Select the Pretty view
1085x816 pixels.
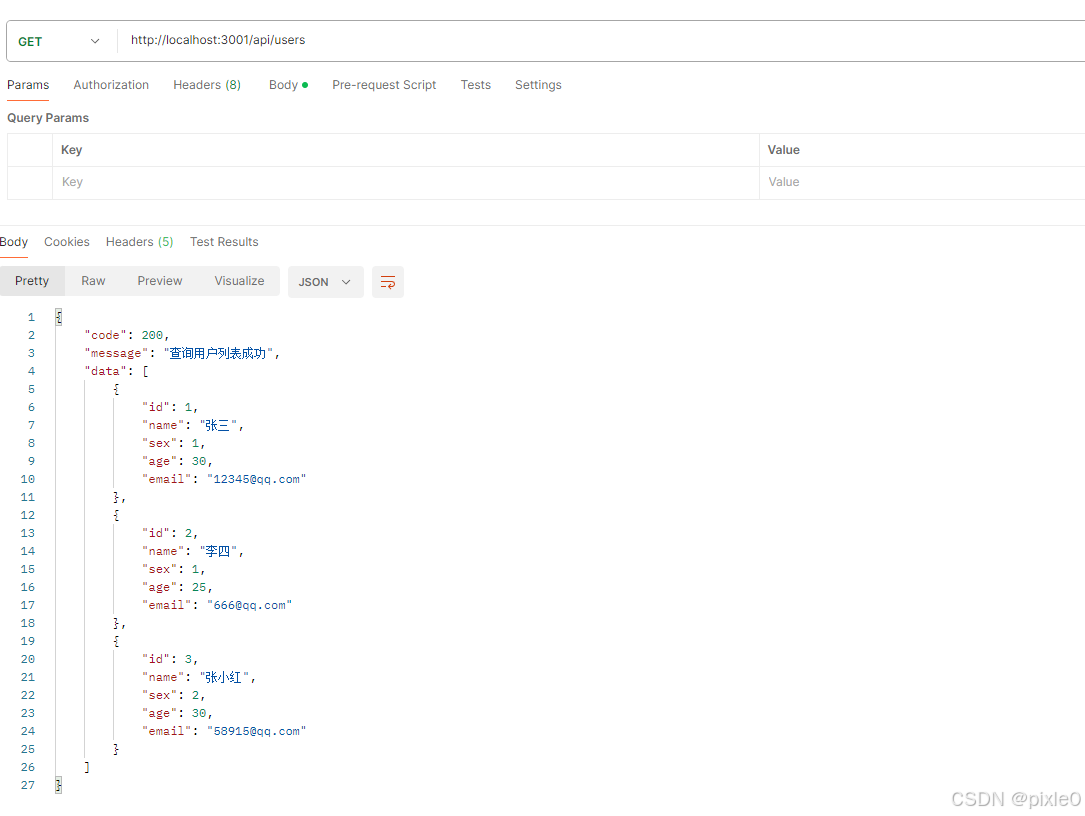(x=32, y=281)
